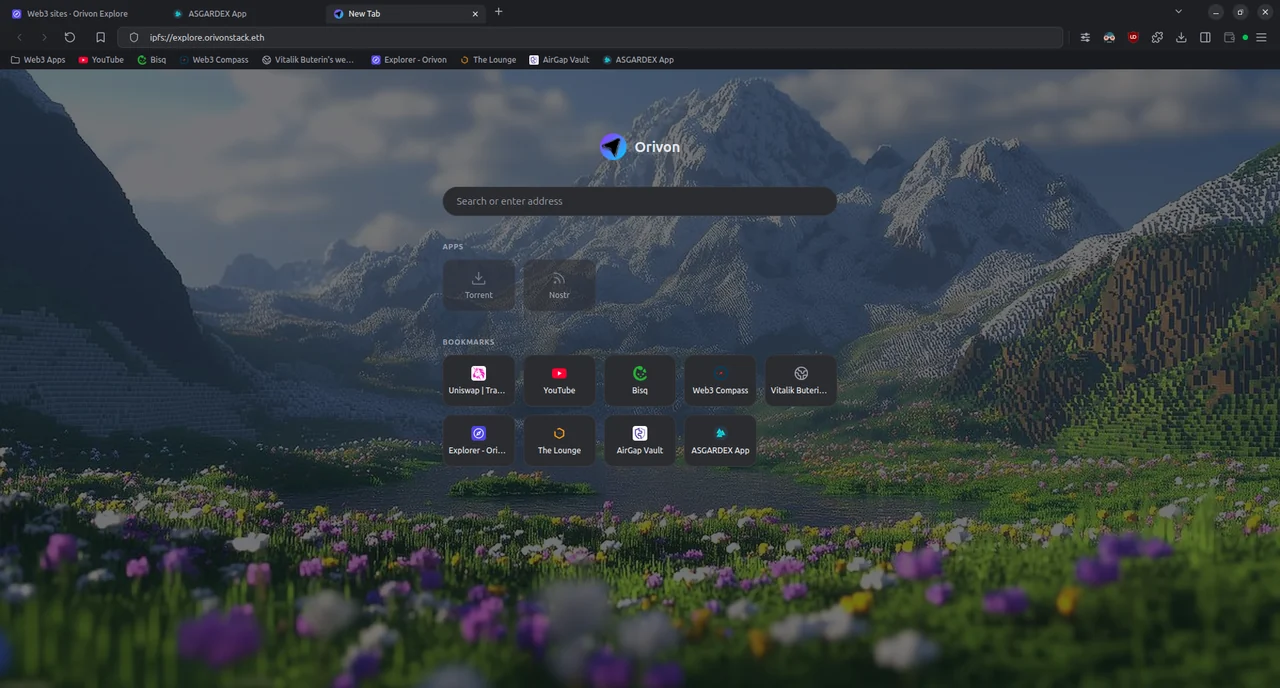Expand the tab list chevron
The width and height of the screenshot is (1280, 688).
[1178, 12]
